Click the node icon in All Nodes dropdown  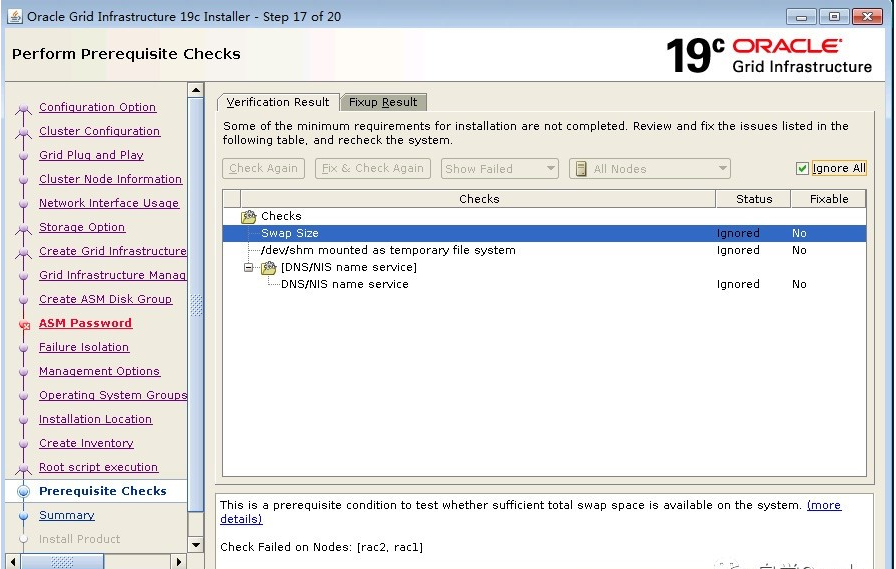(x=581, y=169)
